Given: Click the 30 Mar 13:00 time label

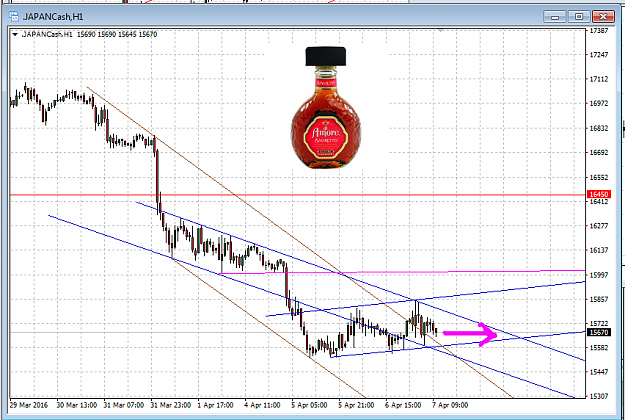Looking at the screenshot, I should [77, 405].
